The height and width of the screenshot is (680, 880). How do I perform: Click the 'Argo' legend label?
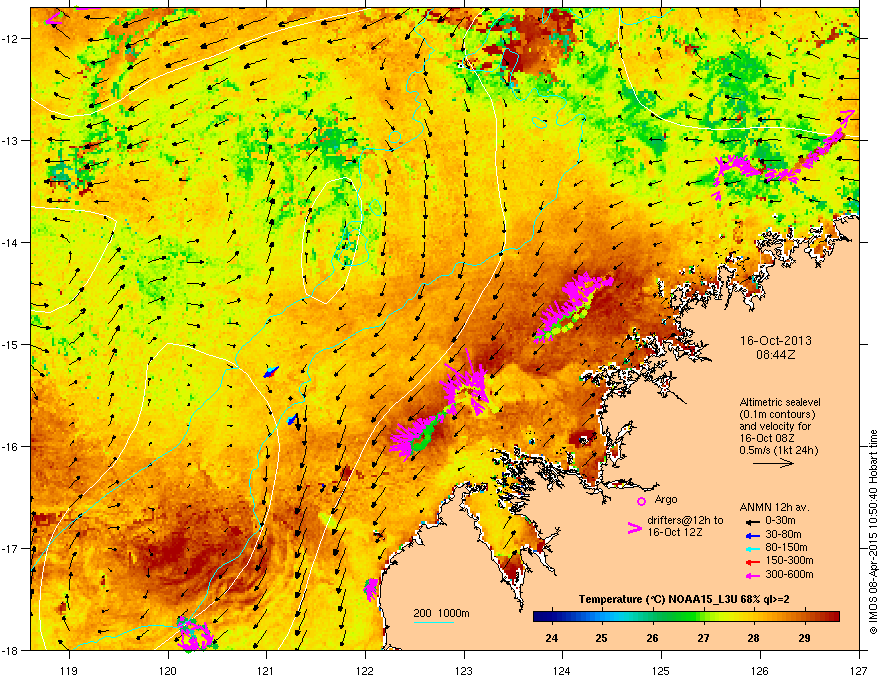click(x=666, y=499)
